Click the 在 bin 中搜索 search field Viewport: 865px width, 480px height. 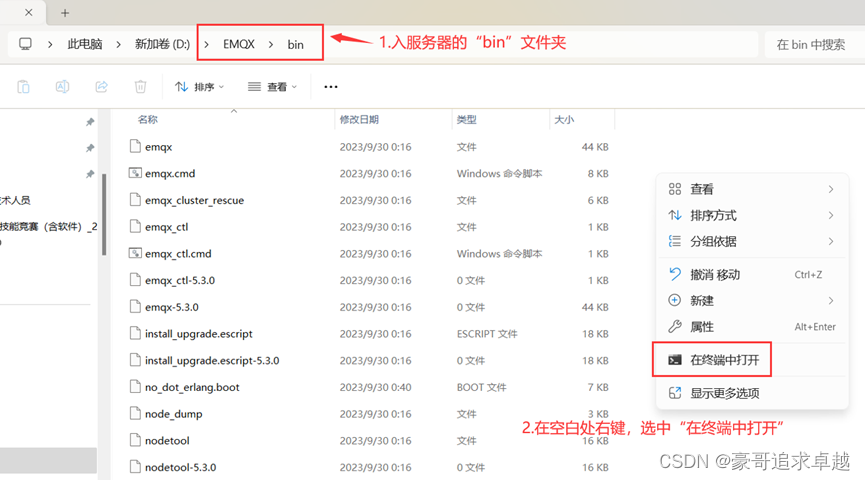point(811,45)
